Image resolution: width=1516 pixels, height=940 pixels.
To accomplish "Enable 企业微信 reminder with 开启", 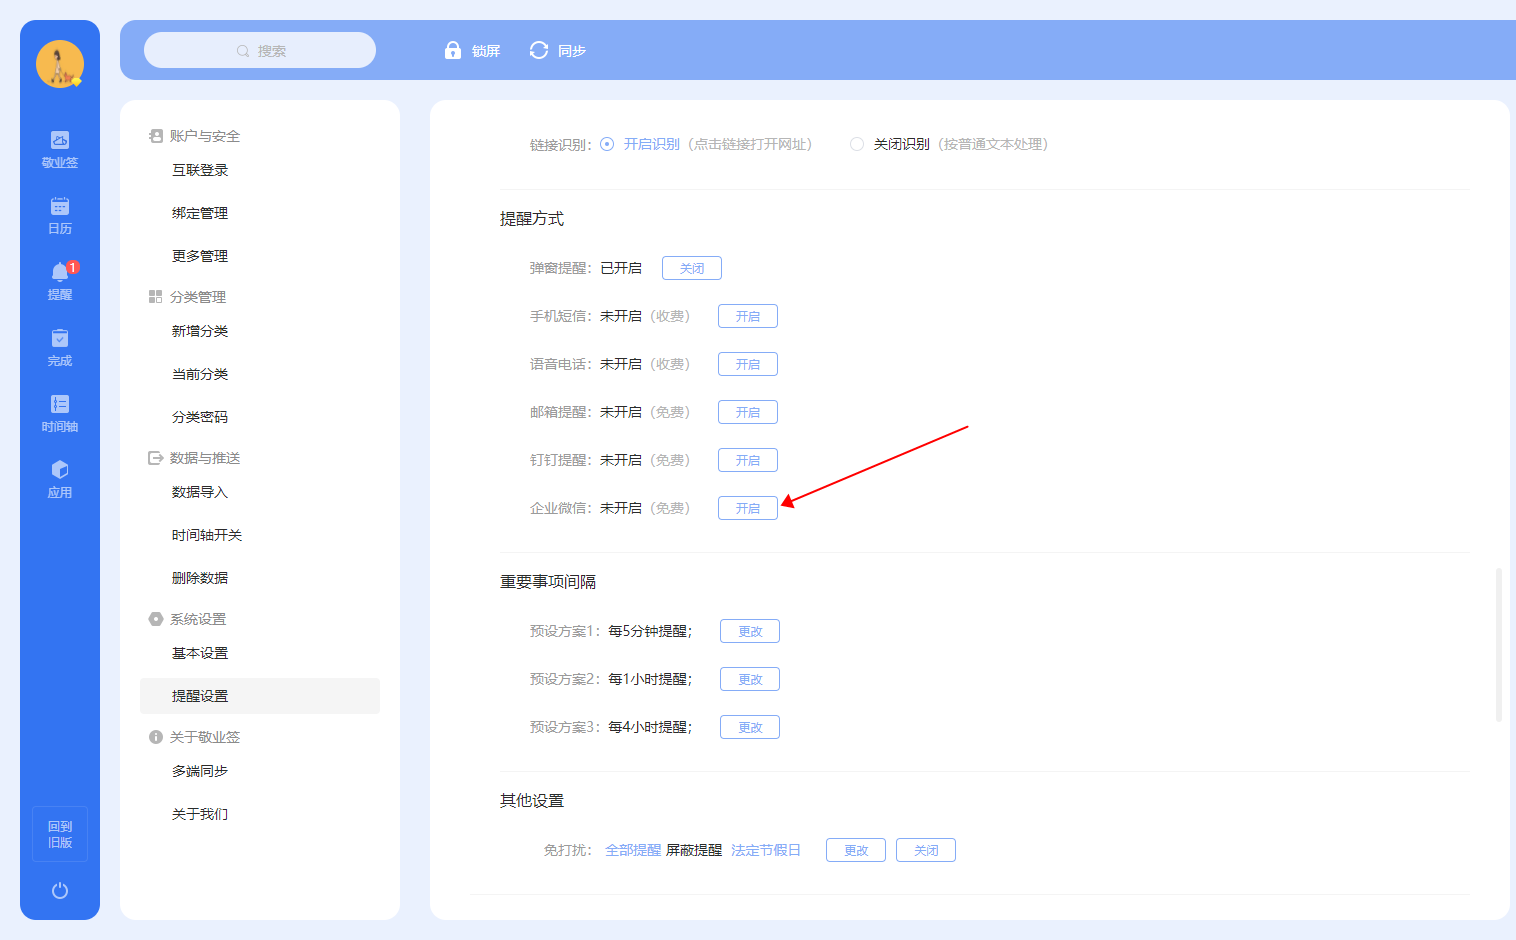I will pos(748,508).
